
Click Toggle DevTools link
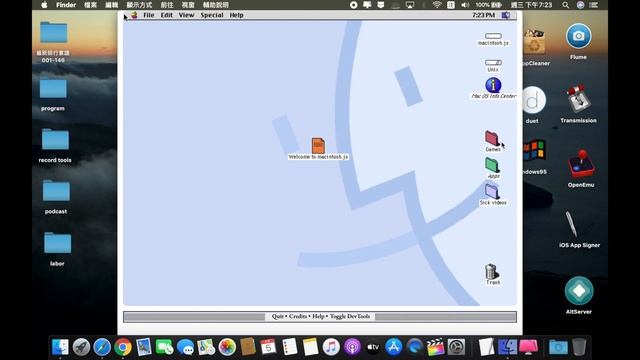(350, 316)
